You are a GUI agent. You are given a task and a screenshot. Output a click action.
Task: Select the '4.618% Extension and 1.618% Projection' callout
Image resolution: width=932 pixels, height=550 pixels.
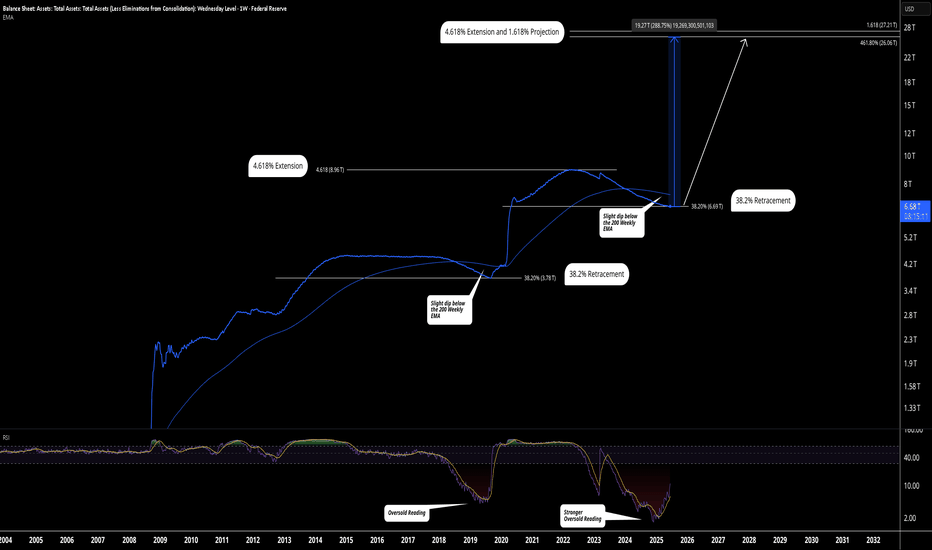(502, 32)
